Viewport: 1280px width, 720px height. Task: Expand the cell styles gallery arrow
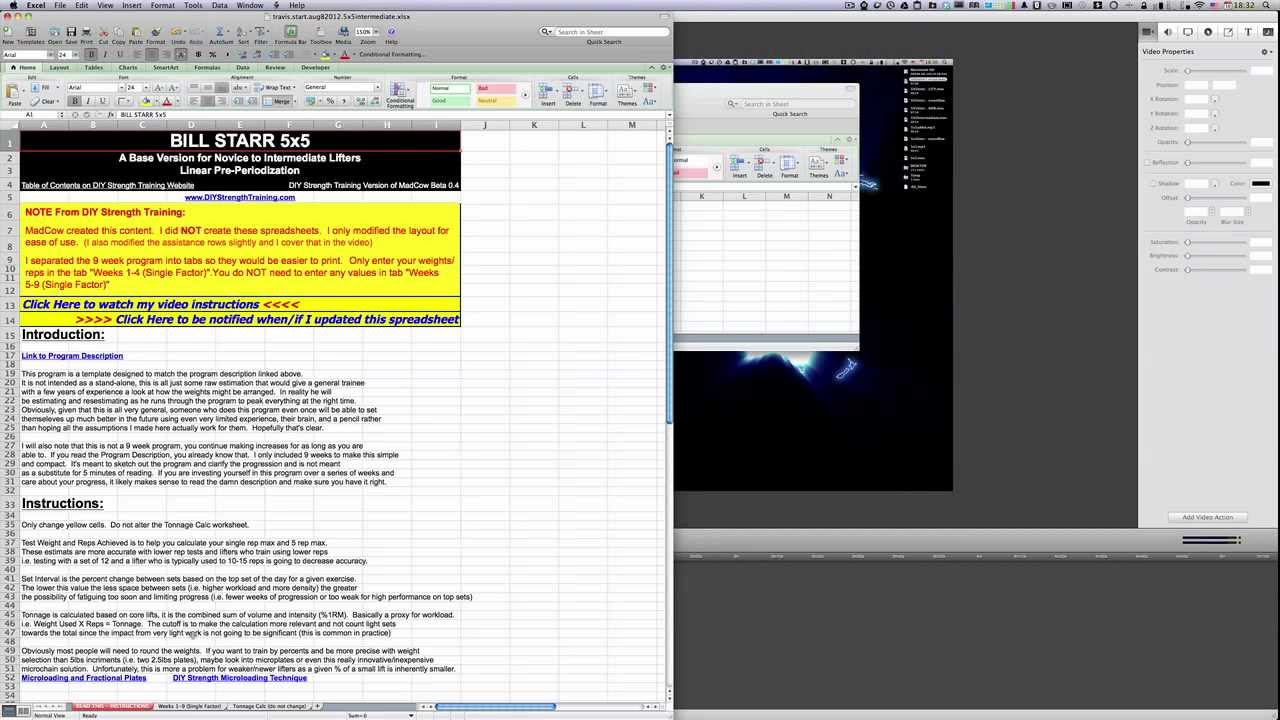pyautogui.click(x=525, y=95)
